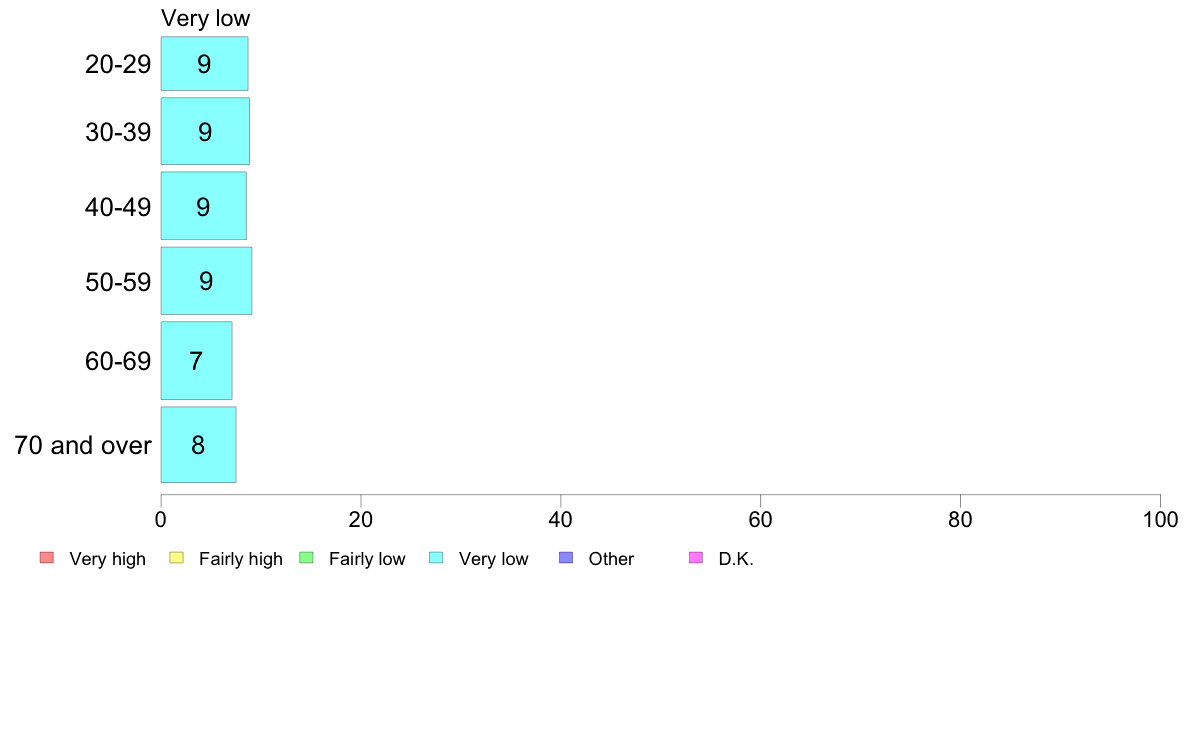Screen dimensions: 1188x736
Task: Select the 30-39 age group bar
Action: [x=205, y=131]
